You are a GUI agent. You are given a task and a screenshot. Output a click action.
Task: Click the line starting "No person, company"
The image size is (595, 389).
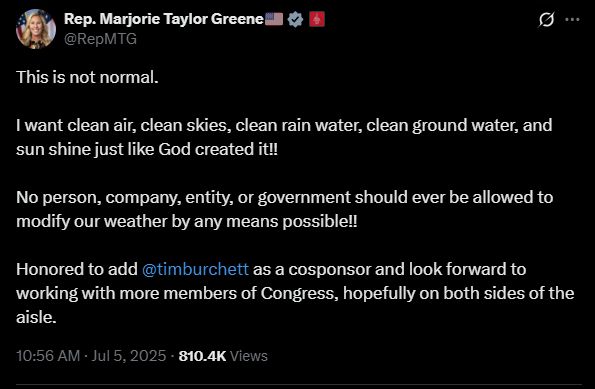point(284,197)
